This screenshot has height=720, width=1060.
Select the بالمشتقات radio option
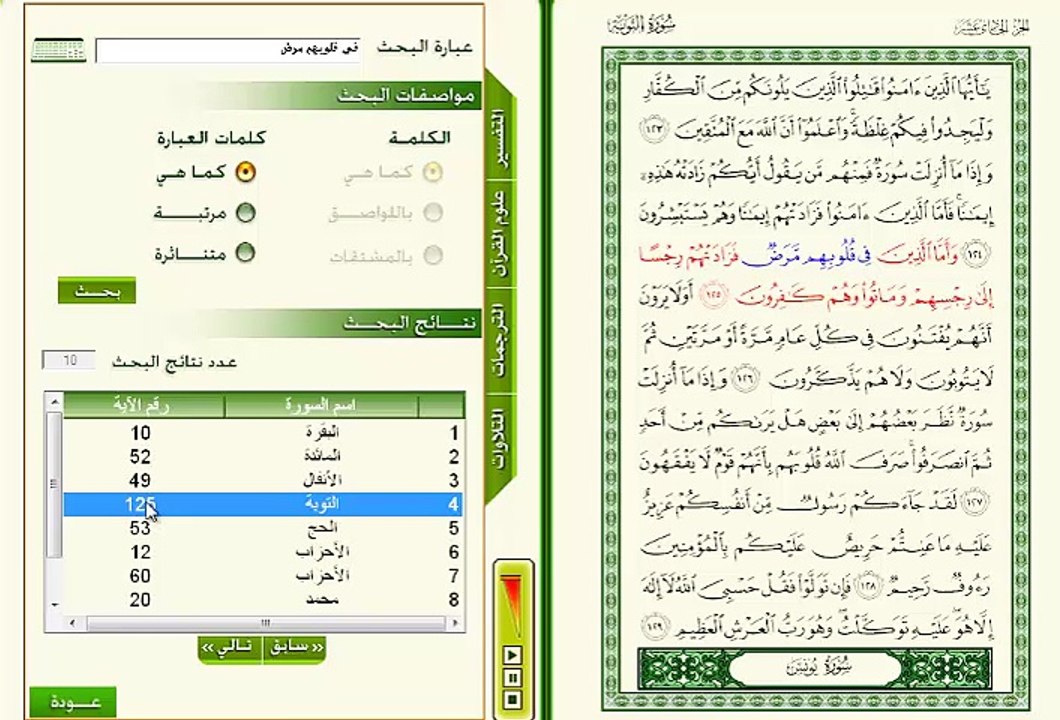click(433, 255)
